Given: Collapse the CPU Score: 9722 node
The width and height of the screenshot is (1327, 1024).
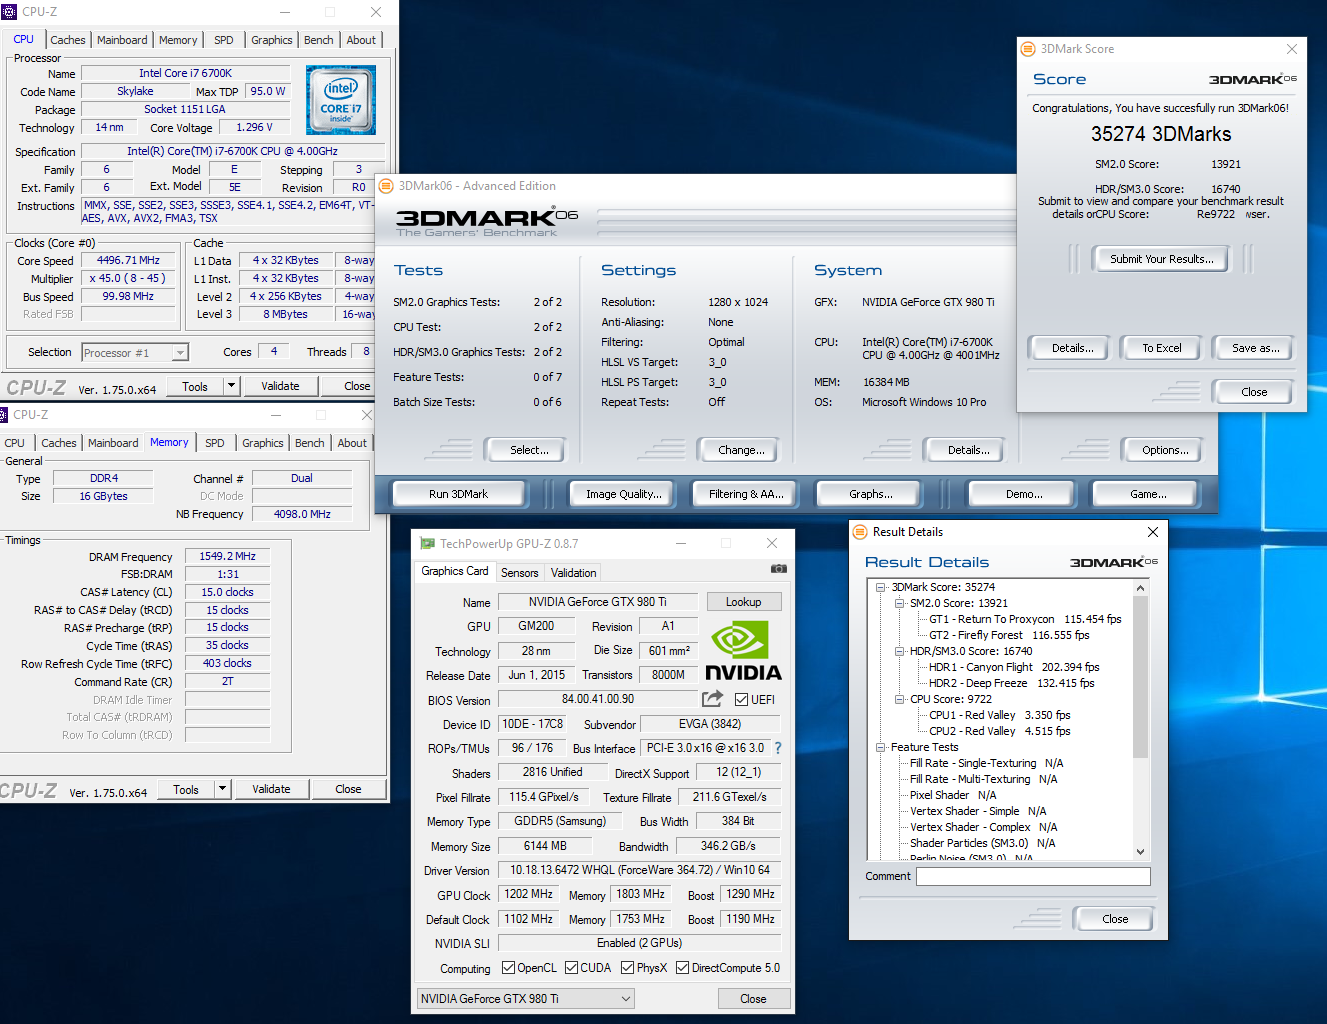Looking at the screenshot, I should pos(900,699).
